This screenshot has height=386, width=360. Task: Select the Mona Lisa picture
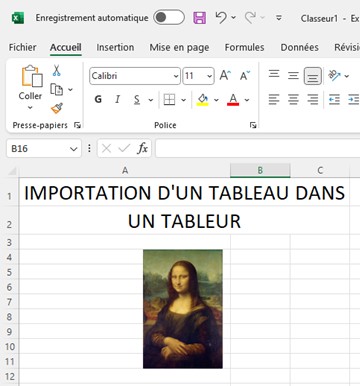coord(183,309)
